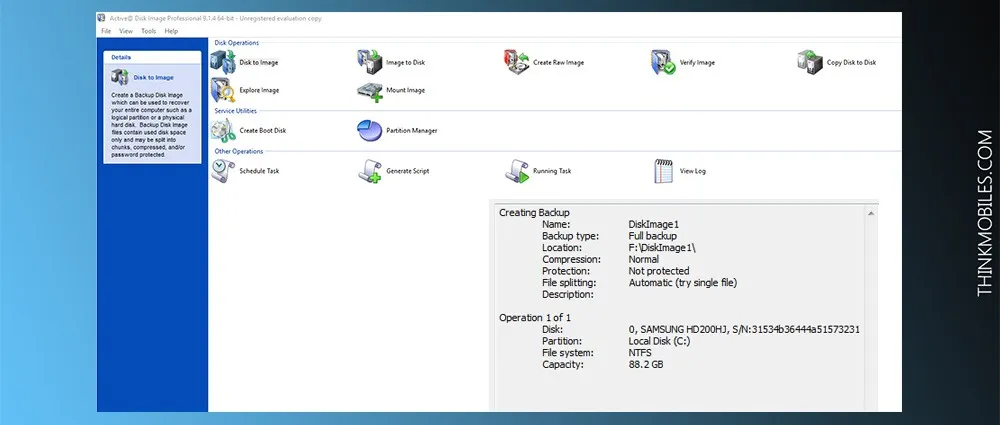
Task: Click the Running Task label
Action: (x=552, y=171)
